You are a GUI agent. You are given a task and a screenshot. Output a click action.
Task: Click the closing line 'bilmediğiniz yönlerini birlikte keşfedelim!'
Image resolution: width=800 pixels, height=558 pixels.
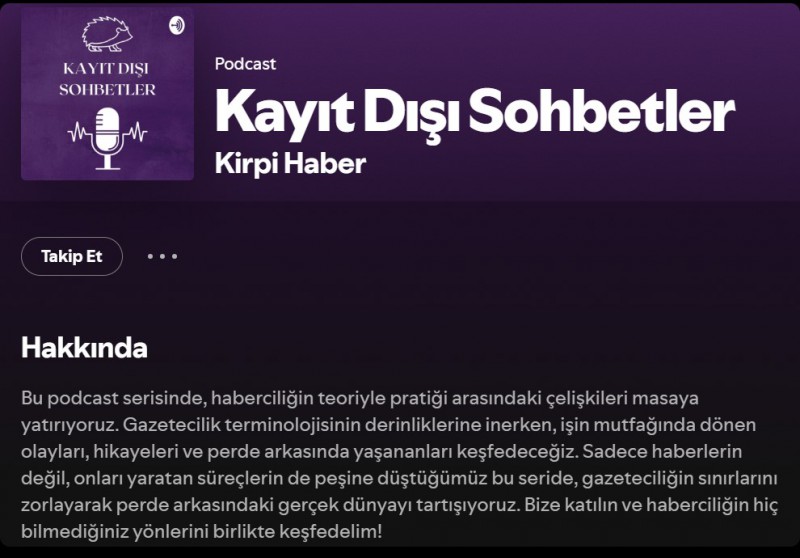(202, 531)
